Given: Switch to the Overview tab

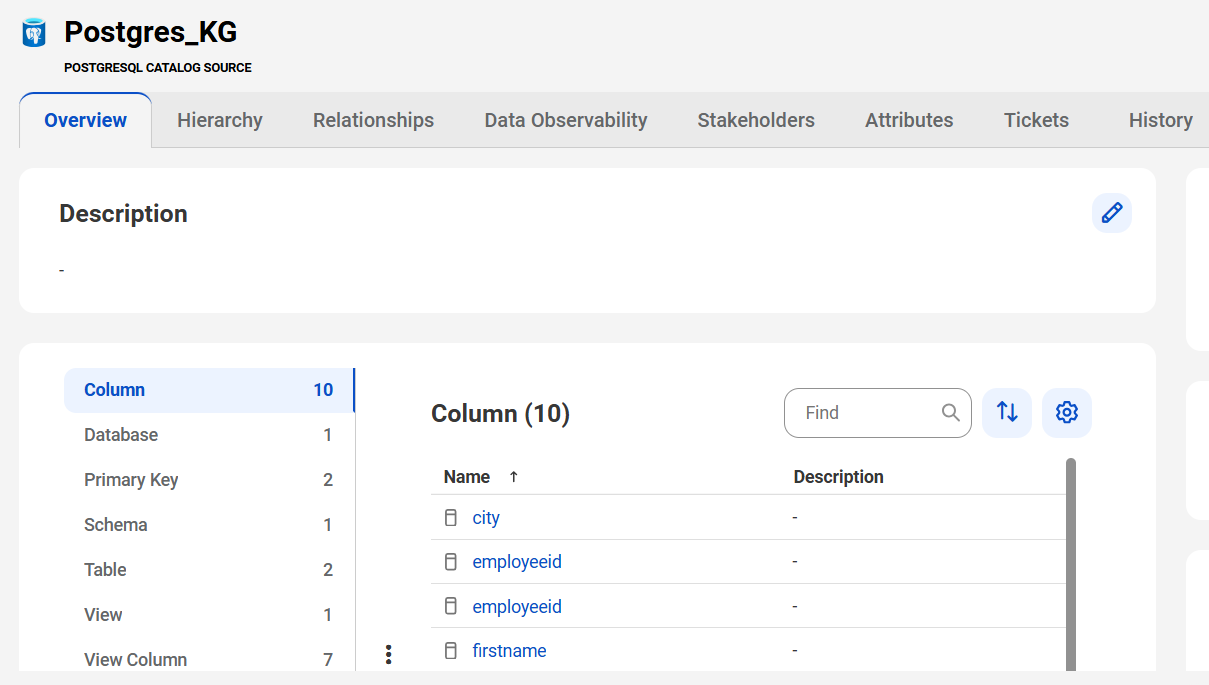Looking at the screenshot, I should point(85,120).
